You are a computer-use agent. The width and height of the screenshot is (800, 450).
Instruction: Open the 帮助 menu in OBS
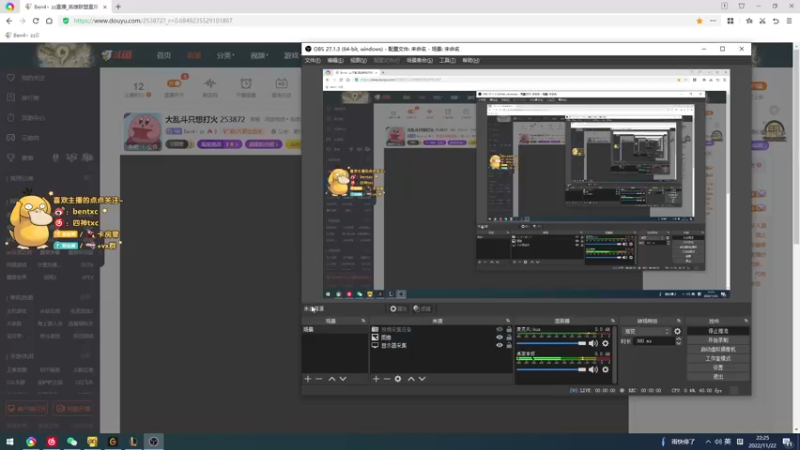470,60
